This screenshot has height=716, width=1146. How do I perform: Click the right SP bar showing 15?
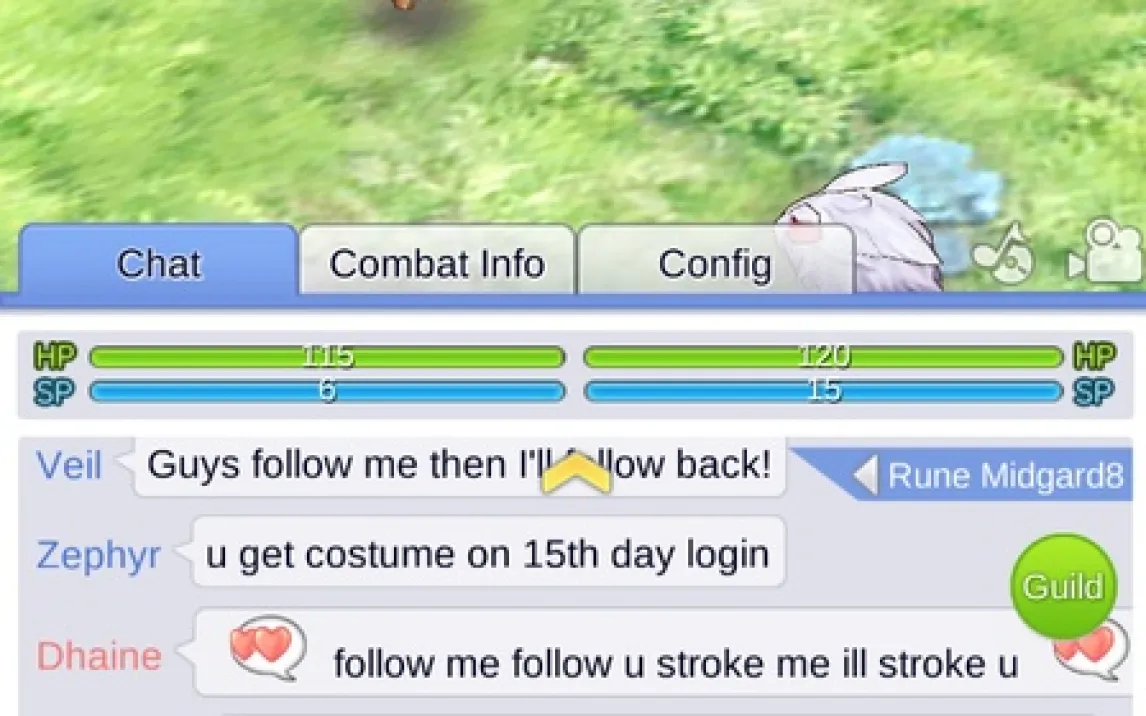coord(824,391)
